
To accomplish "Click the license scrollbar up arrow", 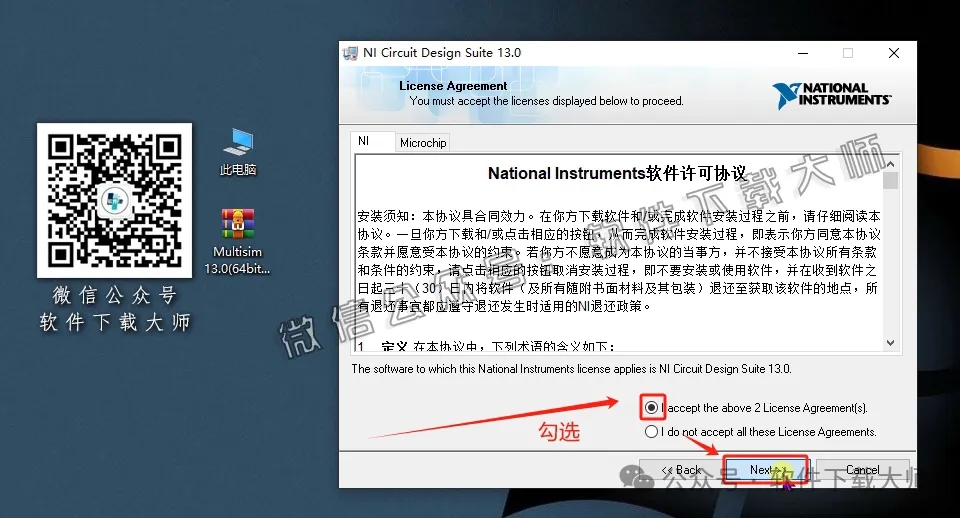I will tap(890, 164).
